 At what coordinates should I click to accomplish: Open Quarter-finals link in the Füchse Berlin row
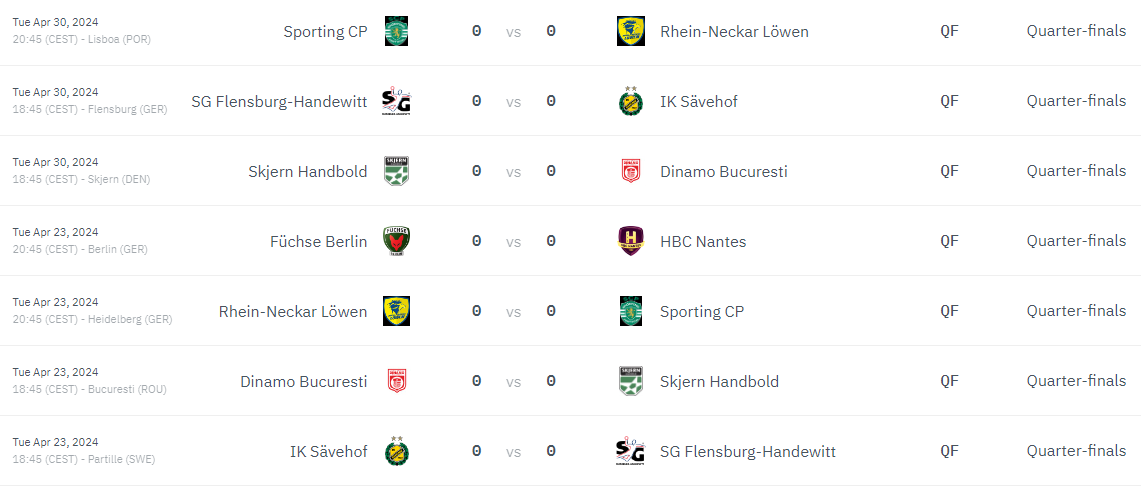1076,241
